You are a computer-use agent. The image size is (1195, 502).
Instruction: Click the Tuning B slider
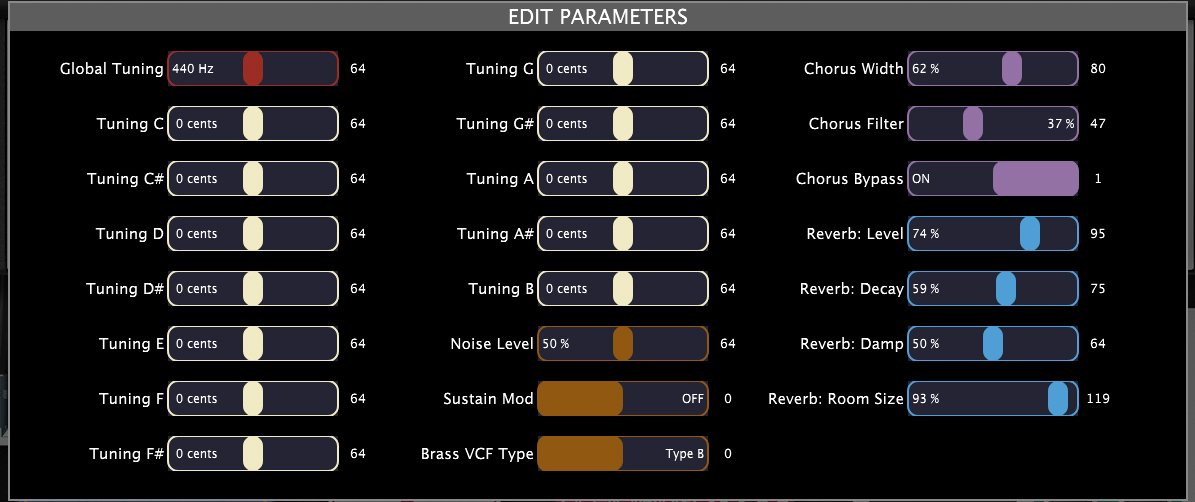point(623,289)
